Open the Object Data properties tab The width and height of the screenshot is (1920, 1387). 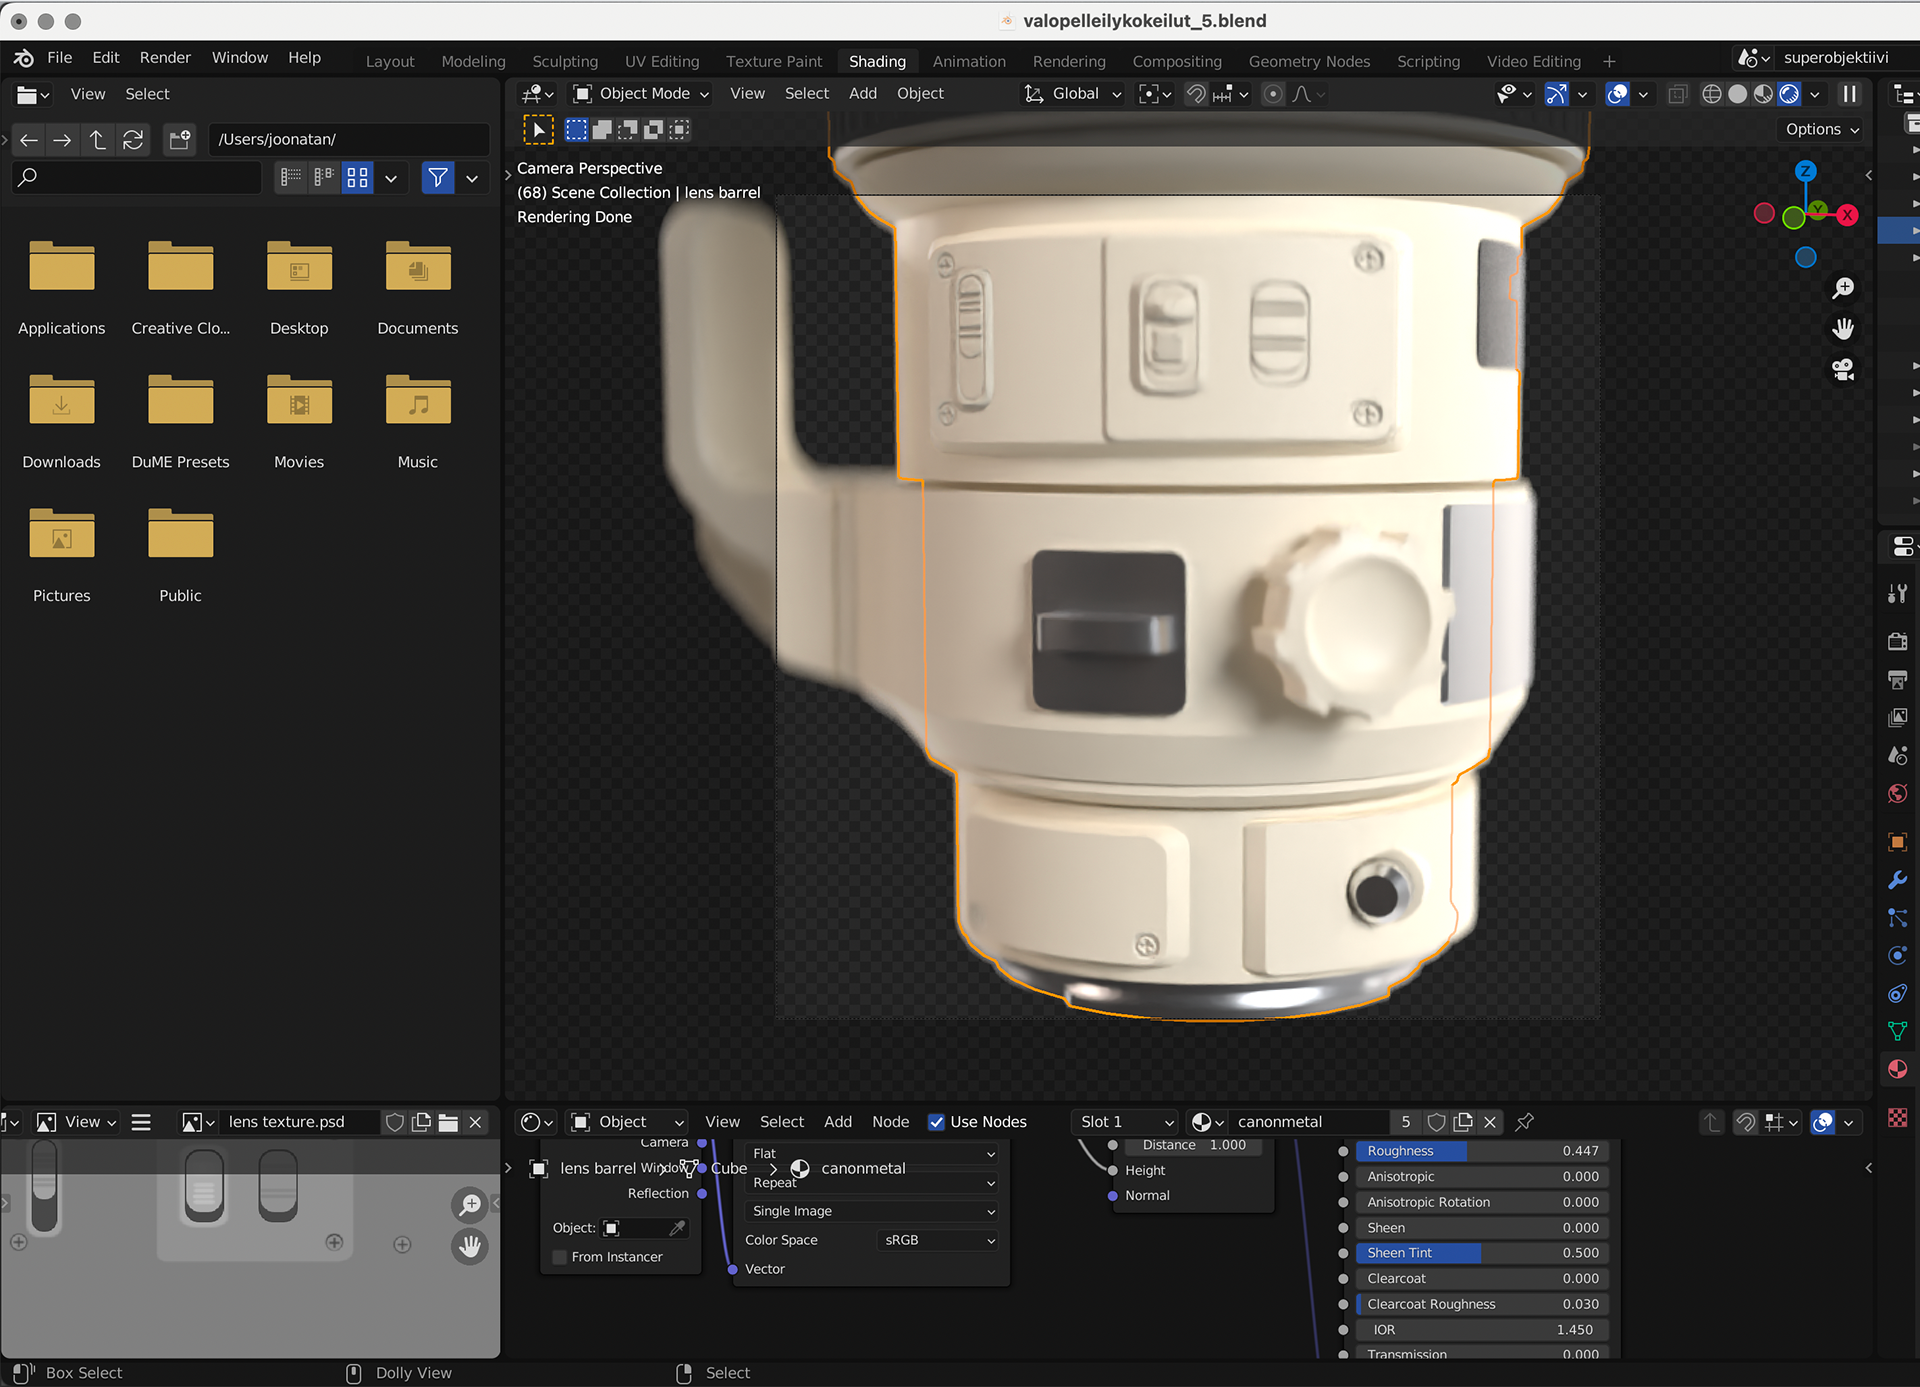[1897, 1031]
